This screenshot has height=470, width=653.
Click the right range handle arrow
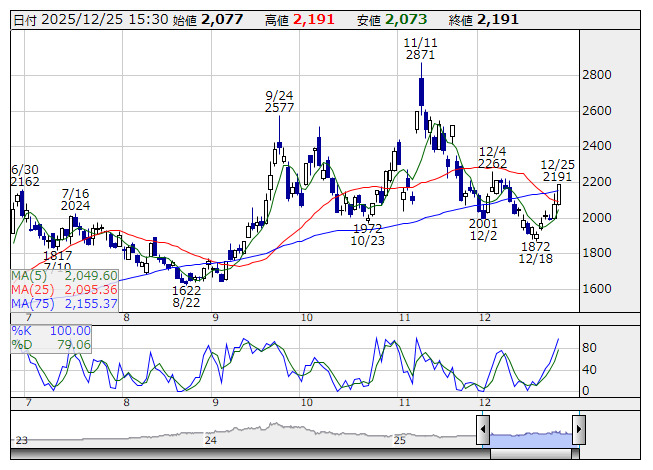[x=578, y=432]
